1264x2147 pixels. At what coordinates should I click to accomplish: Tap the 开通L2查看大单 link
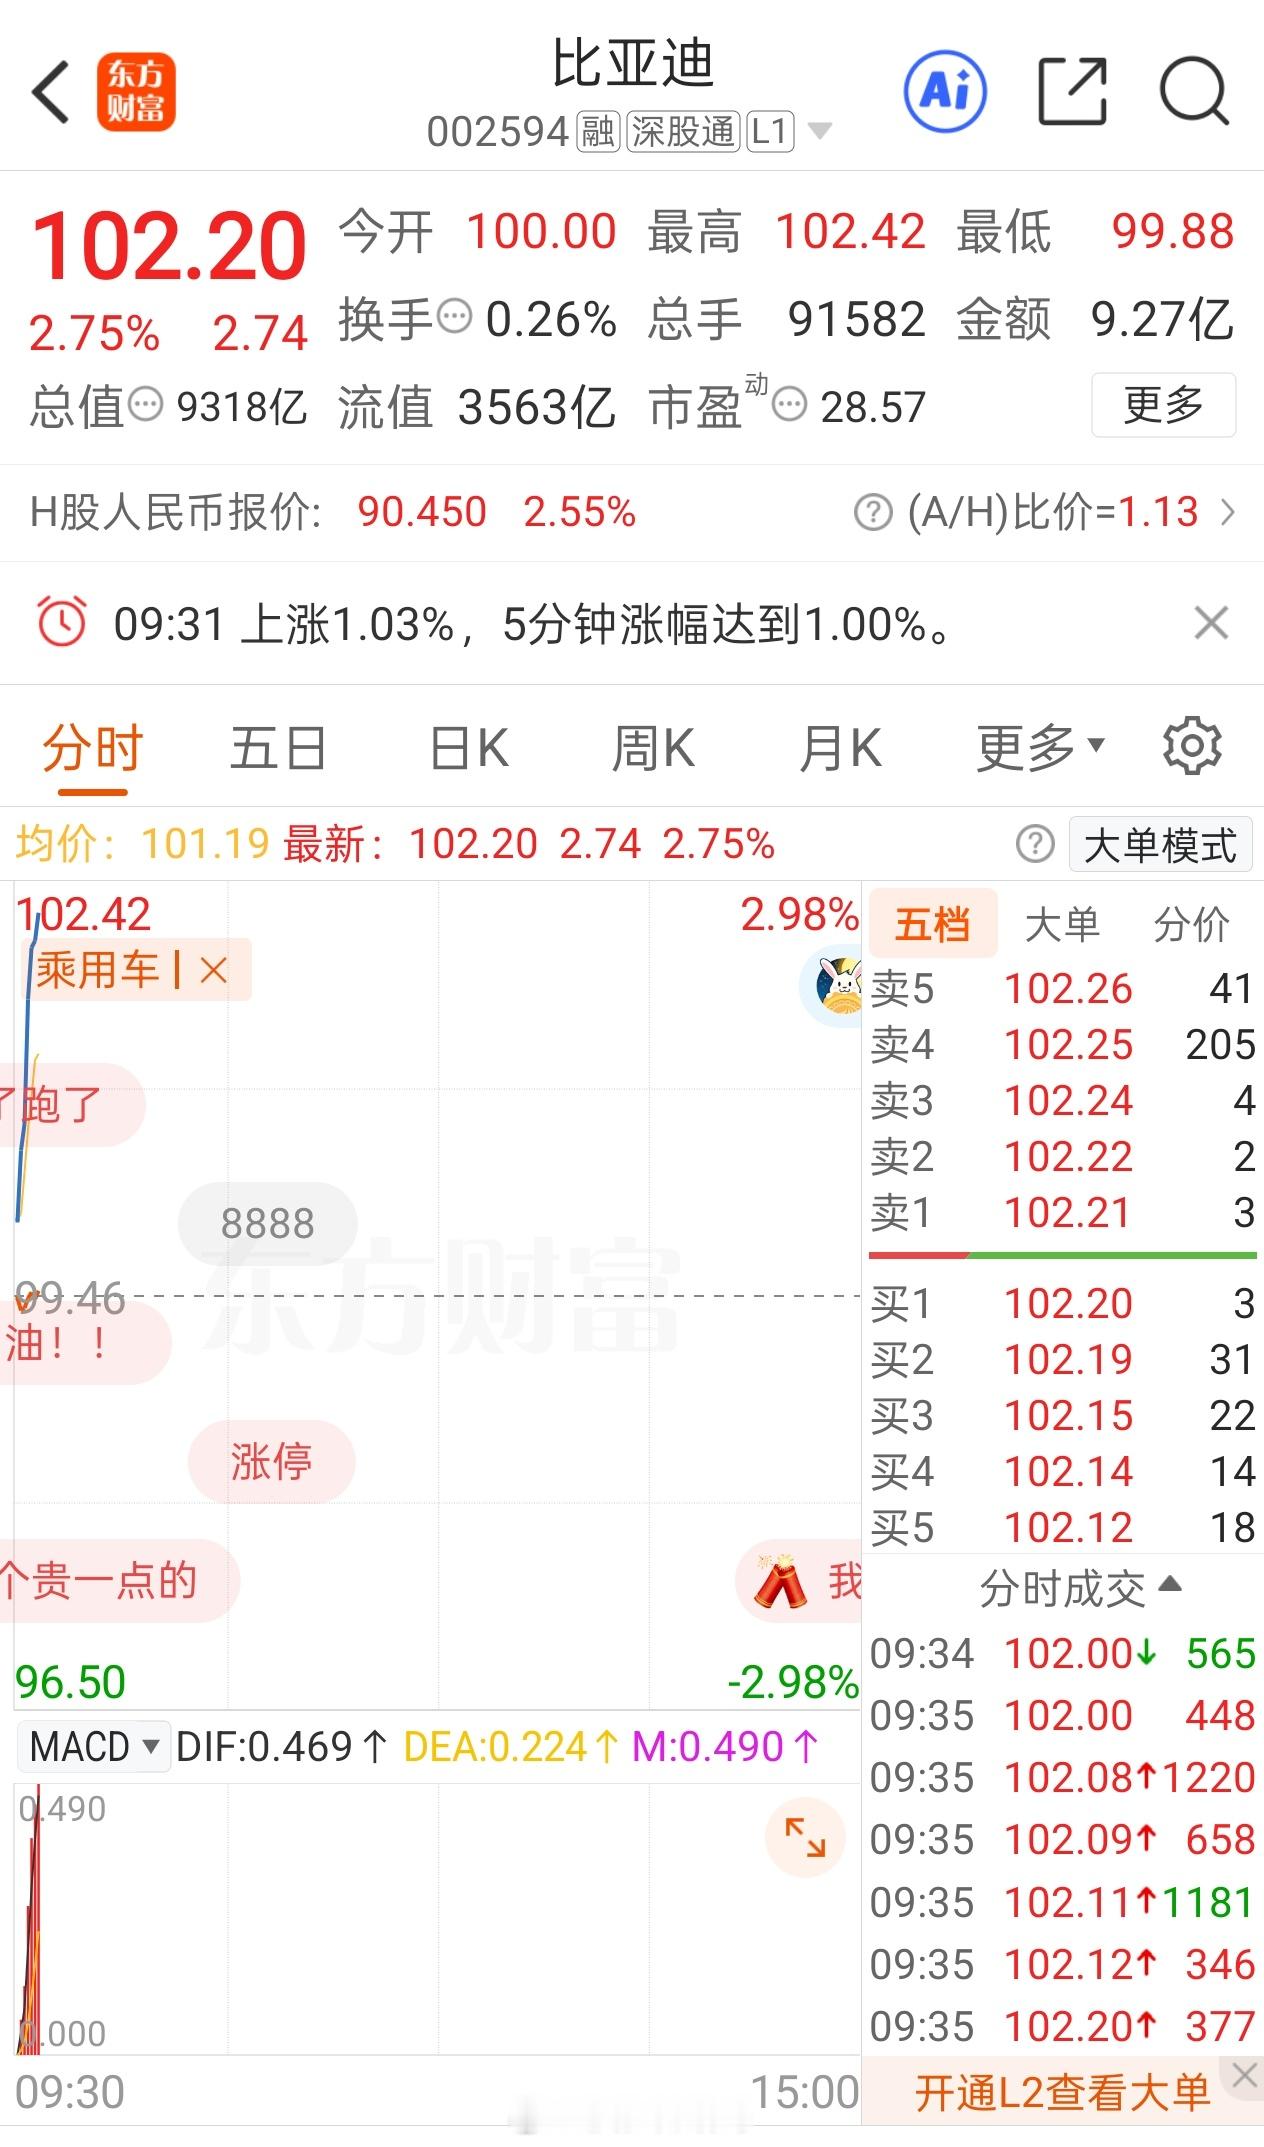click(x=1061, y=2092)
